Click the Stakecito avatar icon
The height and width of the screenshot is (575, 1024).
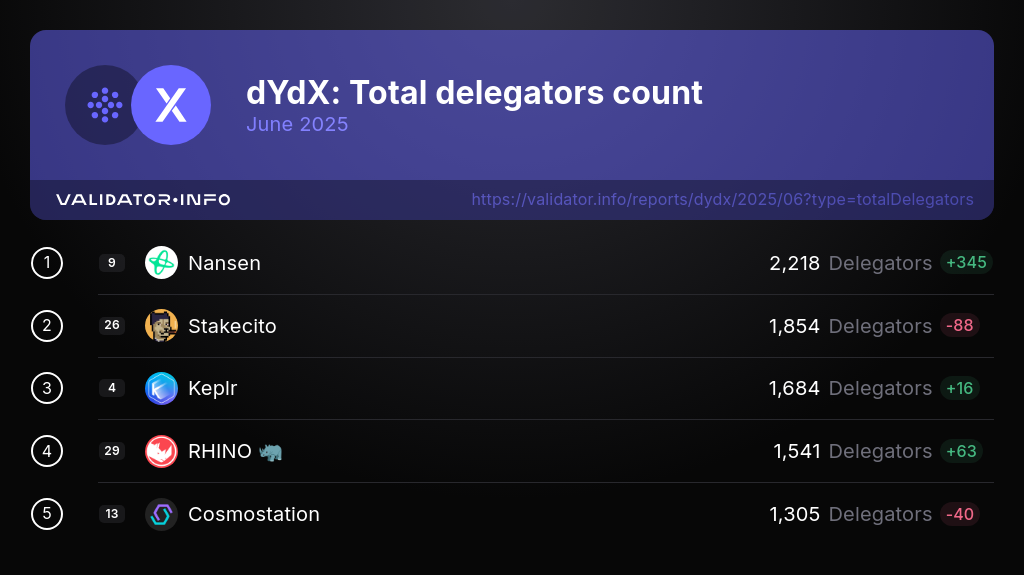pyautogui.click(x=161, y=326)
